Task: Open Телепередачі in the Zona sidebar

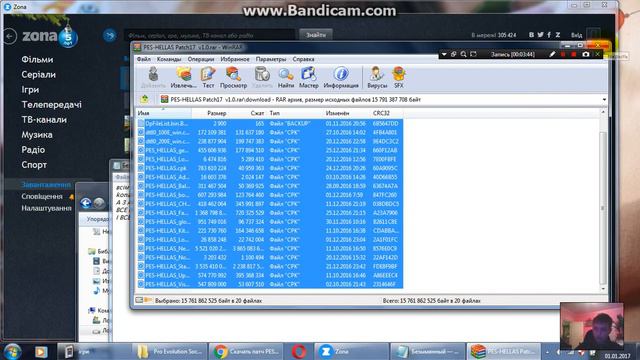Action: [51, 105]
